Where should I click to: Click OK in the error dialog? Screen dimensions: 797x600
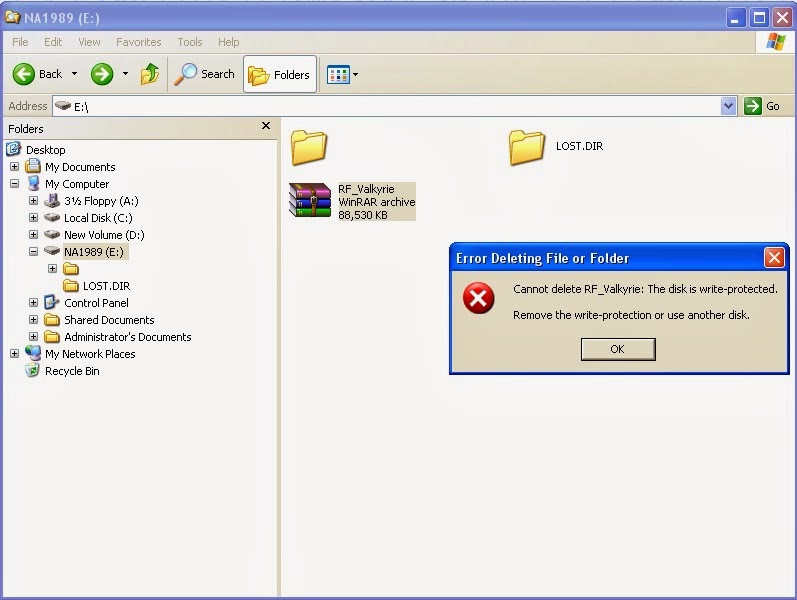[618, 349]
